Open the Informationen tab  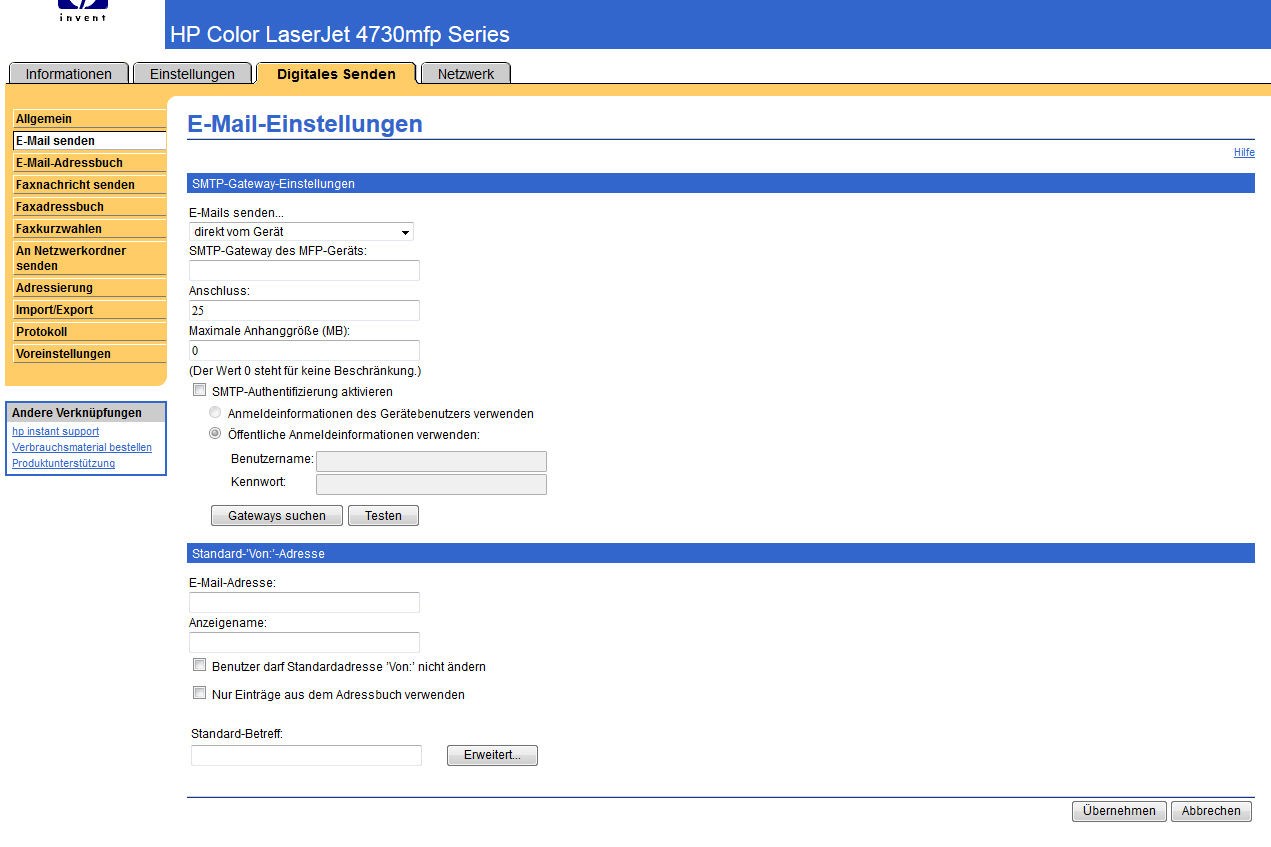tap(69, 74)
